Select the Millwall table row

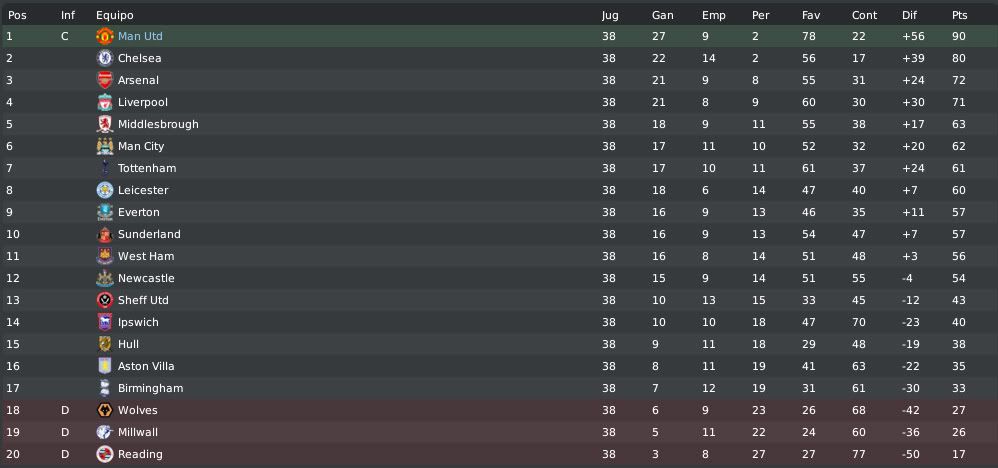499,432
